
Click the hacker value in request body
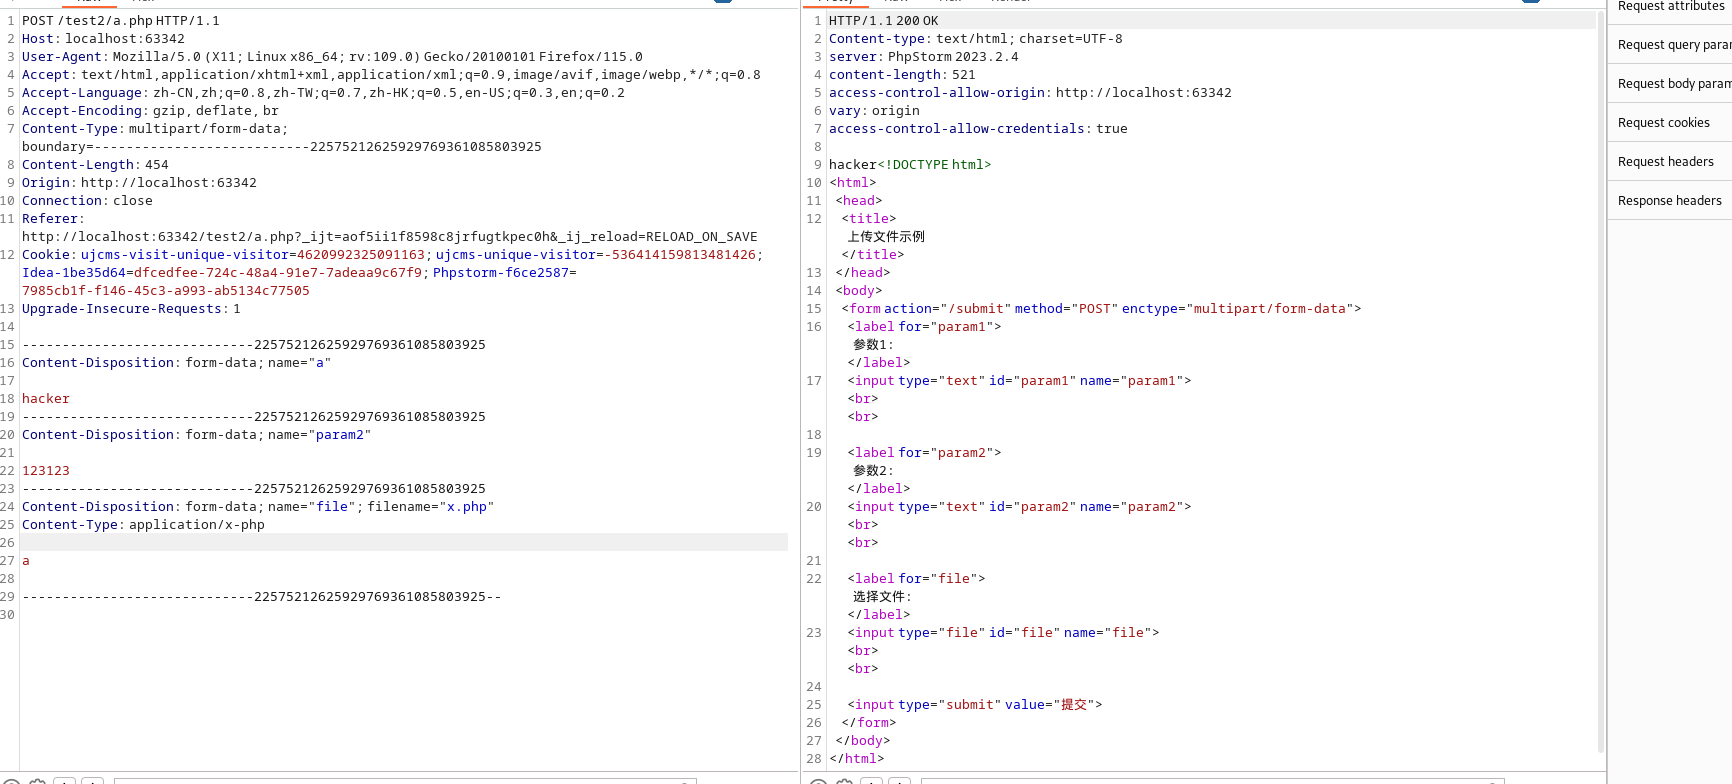tap(46, 399)
